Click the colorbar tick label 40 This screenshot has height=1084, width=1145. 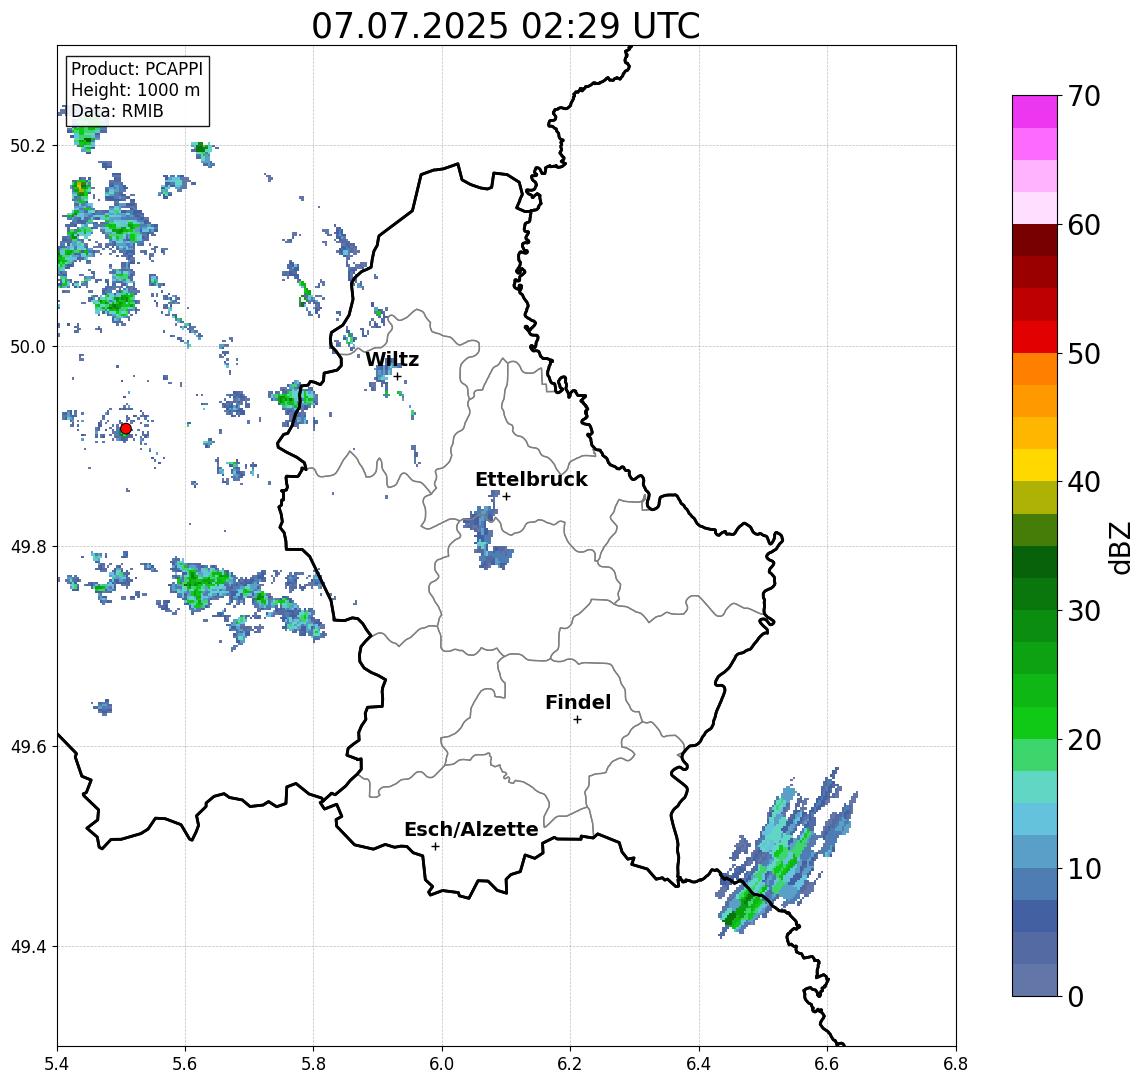tap(1084, 482)
